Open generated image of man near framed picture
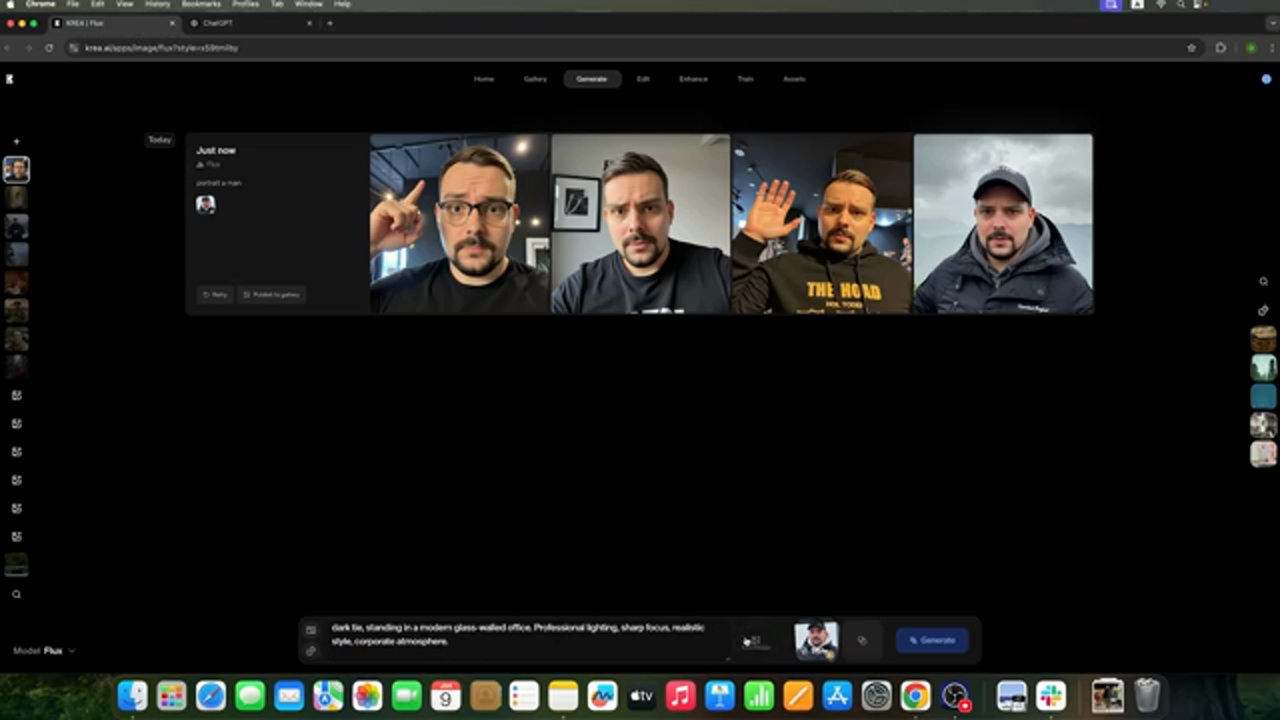The image size is (1280, 720). (641, 224)
